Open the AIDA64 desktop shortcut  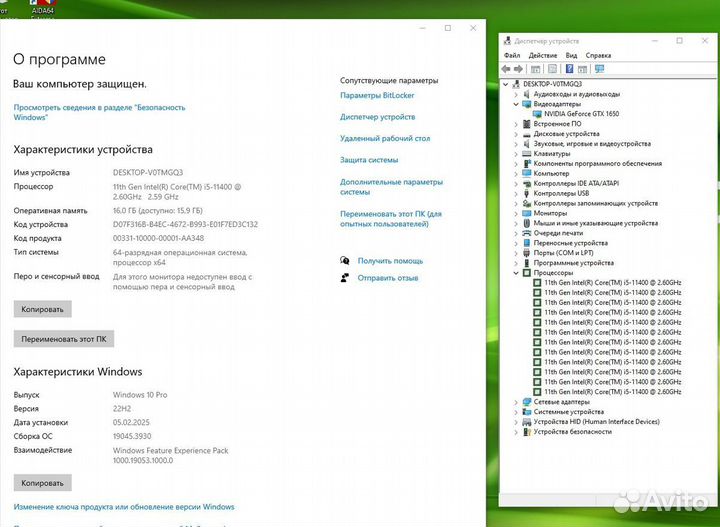click(43, 9)
